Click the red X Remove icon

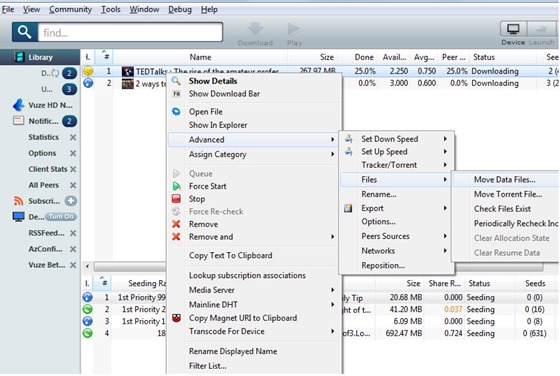176,224
